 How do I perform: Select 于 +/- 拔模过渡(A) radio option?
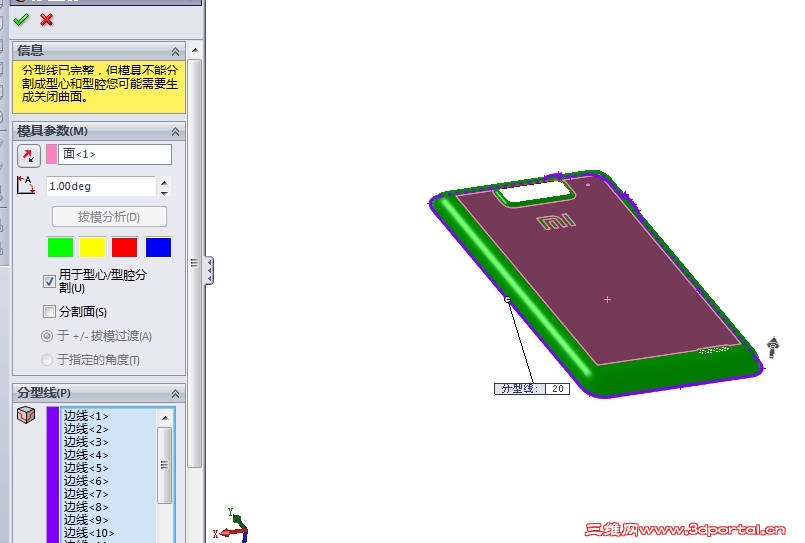(47, 336)
